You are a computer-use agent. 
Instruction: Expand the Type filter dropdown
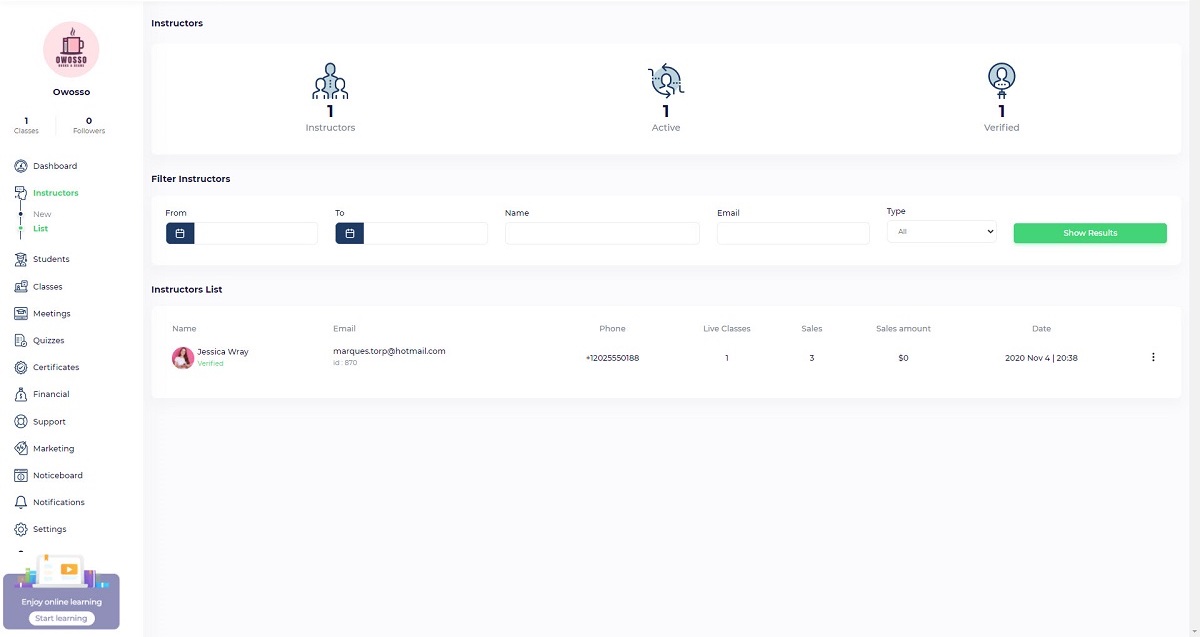[941, 231]
